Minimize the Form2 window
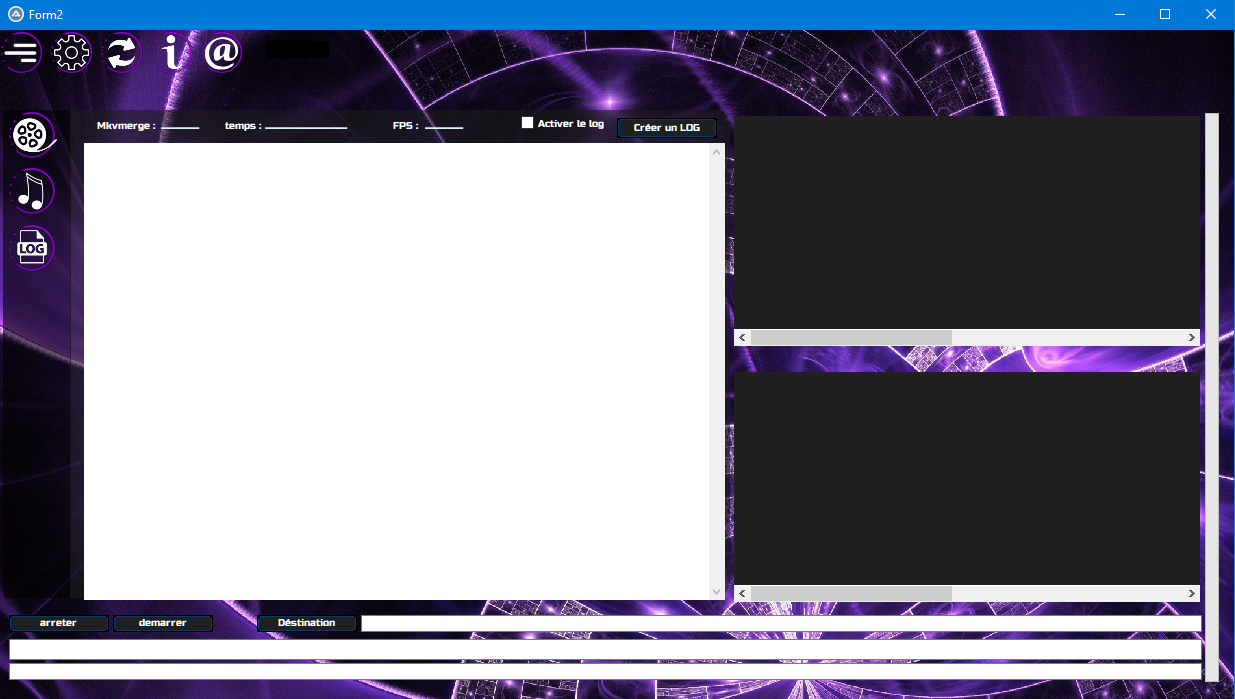Viewport: 1235px width, 699px height. coord(1119,14)
